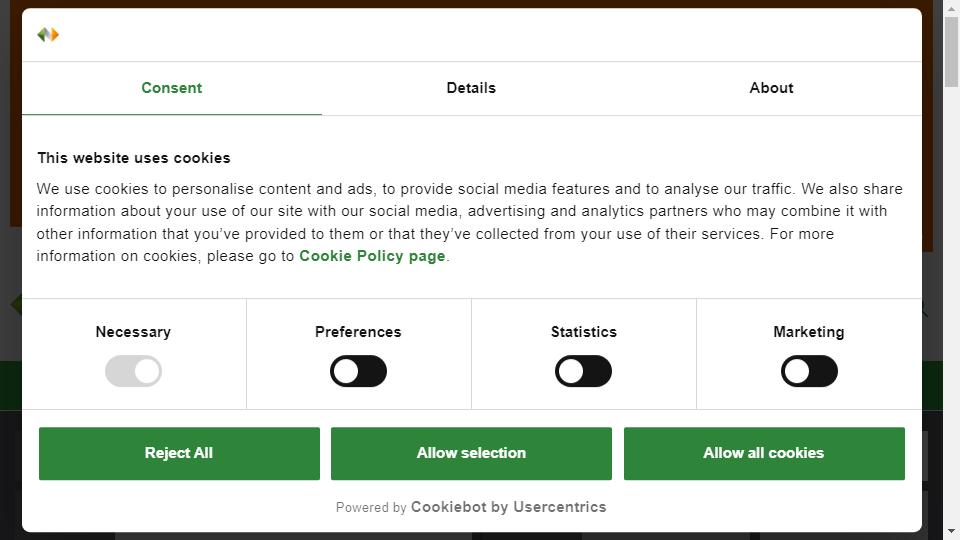Image resolution: width=960 pixels, height=540 pixels.
Task: Accept with Allow all cookies button
Action: pos(764,453)
